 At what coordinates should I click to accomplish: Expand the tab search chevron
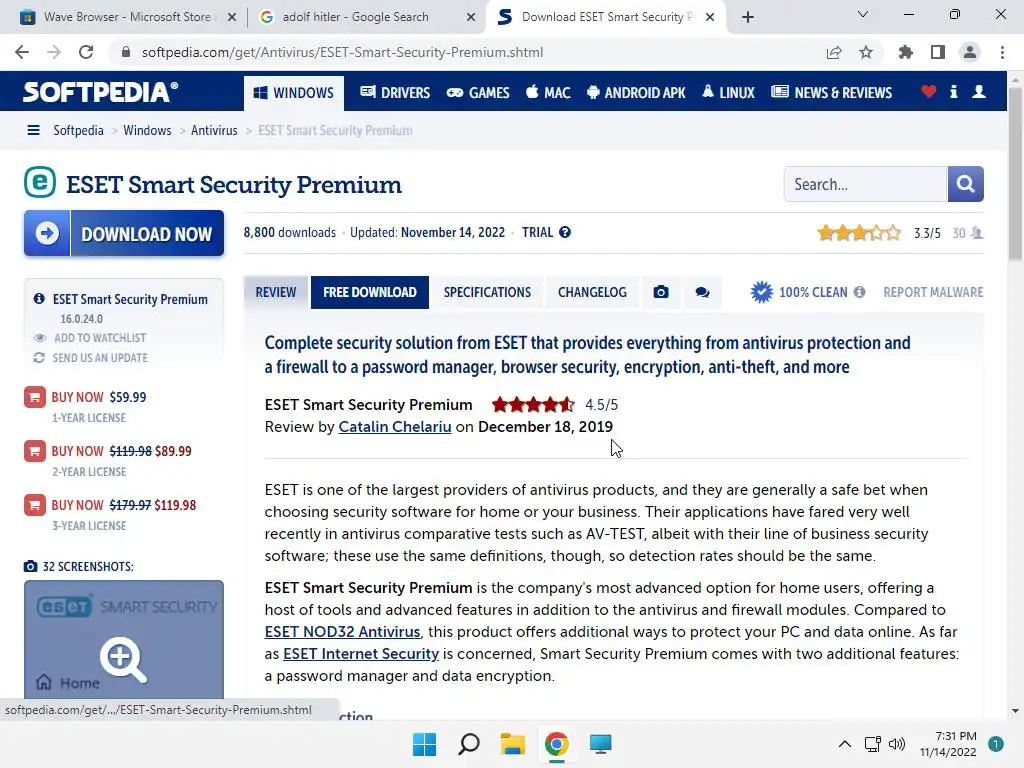click(x=863, y=15)
